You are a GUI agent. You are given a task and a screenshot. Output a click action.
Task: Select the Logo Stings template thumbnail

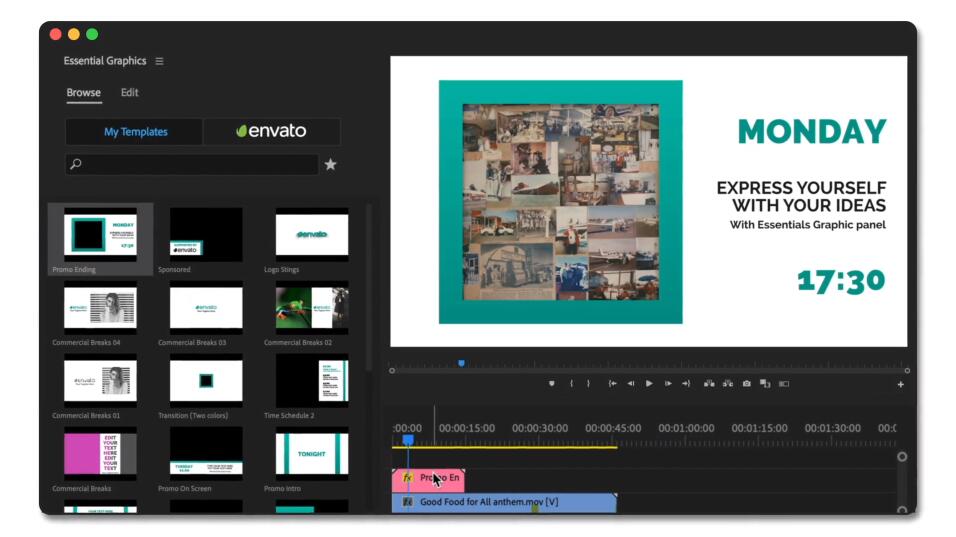click(312, 234)
